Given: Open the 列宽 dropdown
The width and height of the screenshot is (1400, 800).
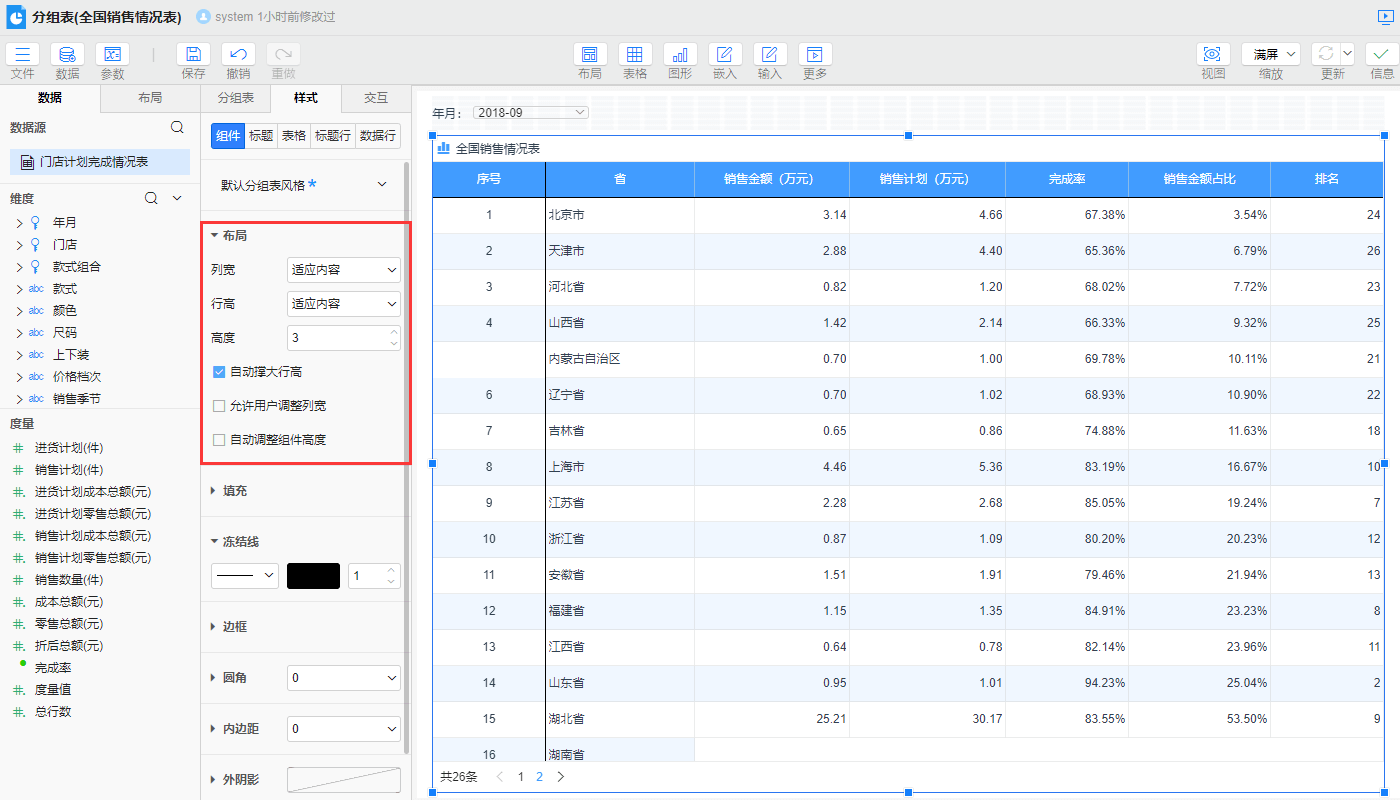Looking at the screenshot, I should pos(343,270).
